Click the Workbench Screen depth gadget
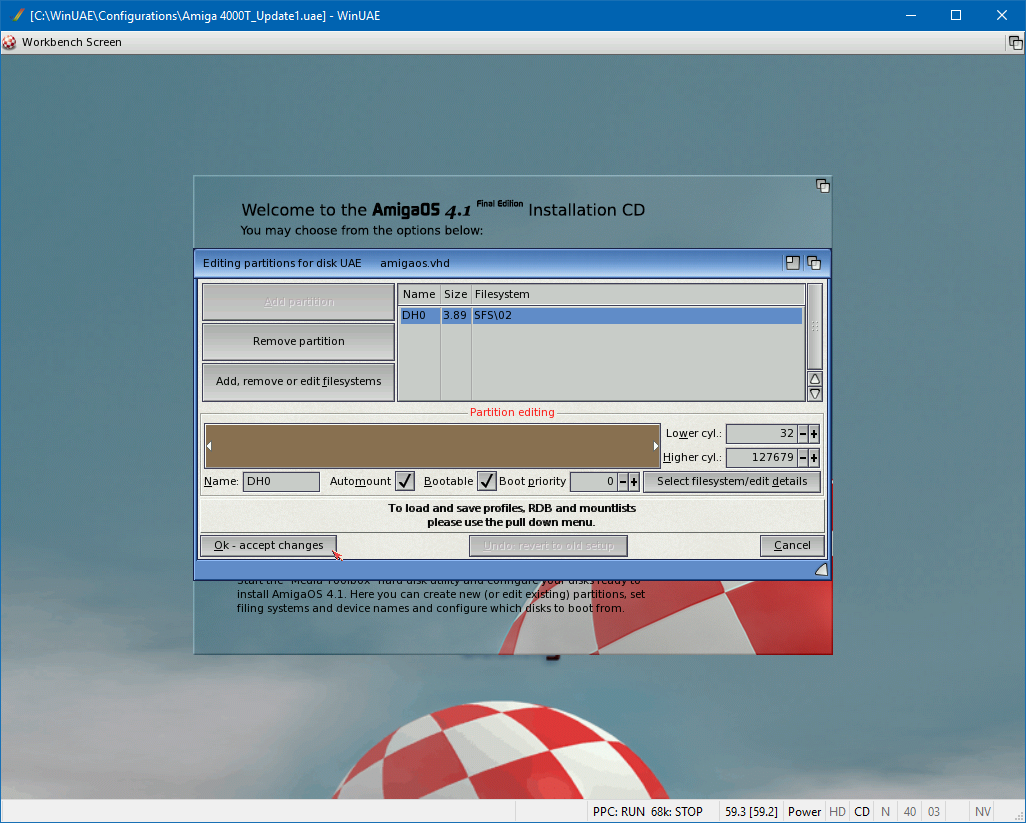Screen dimensions: 1026x823 pos(1015,43)
